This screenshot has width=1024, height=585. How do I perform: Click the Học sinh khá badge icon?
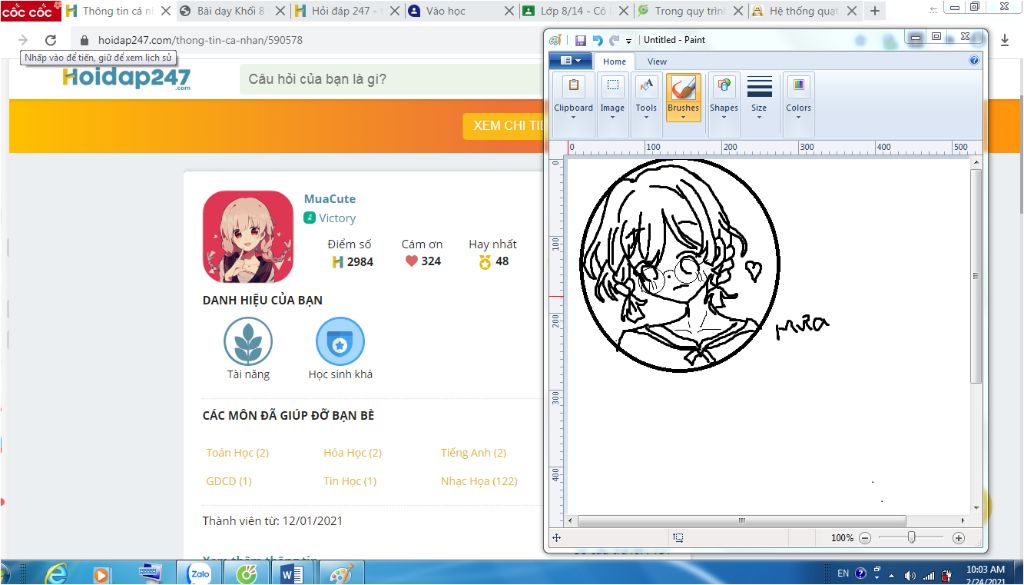click(340, 341)
